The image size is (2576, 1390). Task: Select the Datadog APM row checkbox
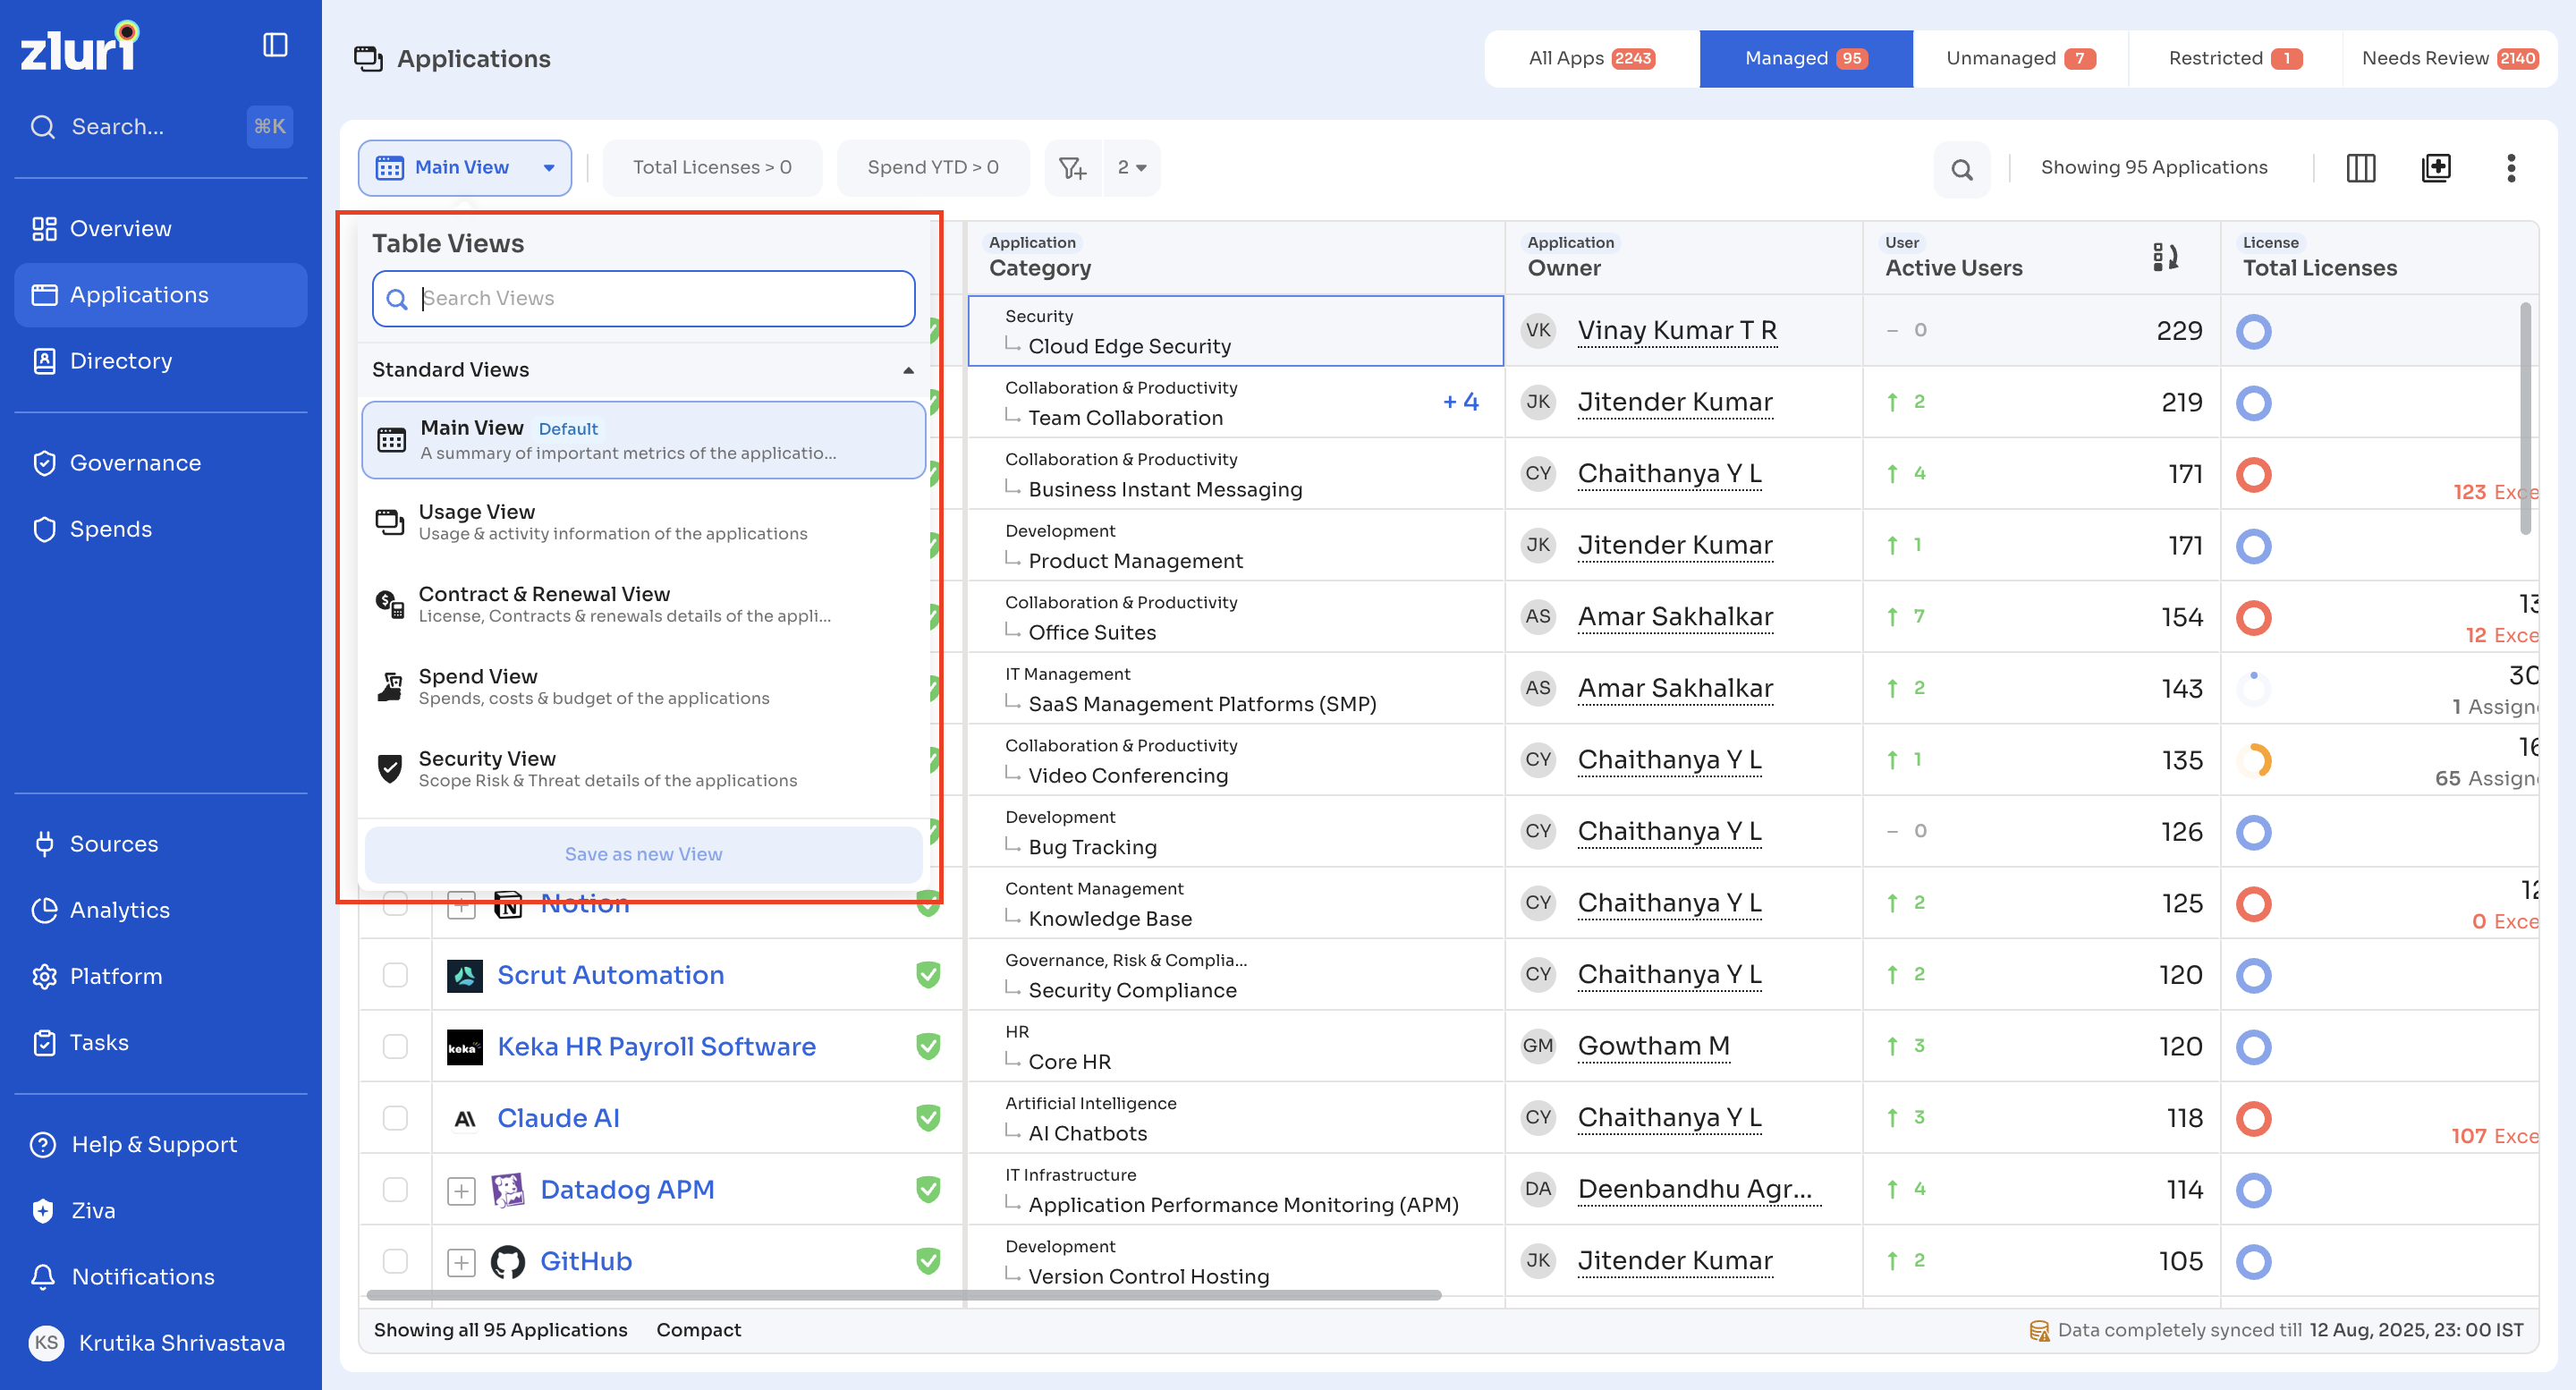click(x=396, y=1190)
